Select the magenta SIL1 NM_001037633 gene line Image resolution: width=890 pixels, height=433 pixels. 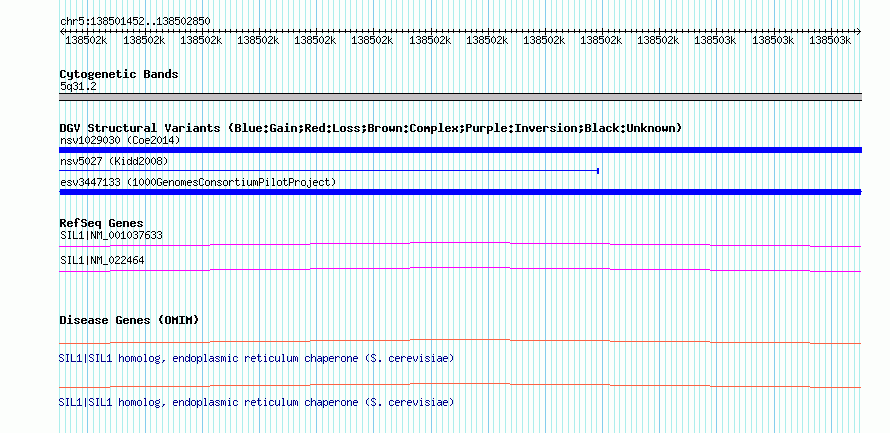460,245
